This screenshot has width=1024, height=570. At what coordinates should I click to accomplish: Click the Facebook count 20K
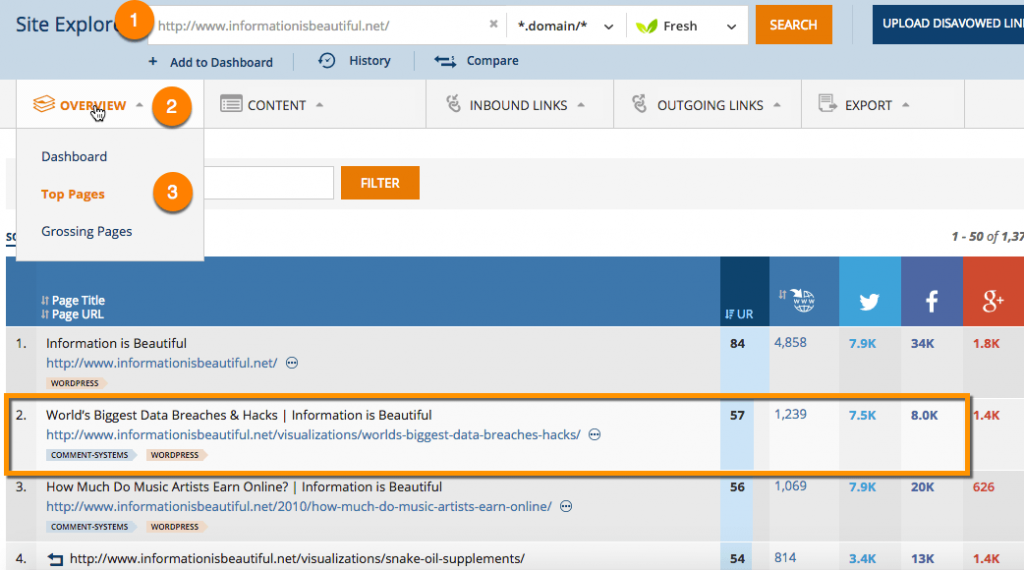click(922, 487)
